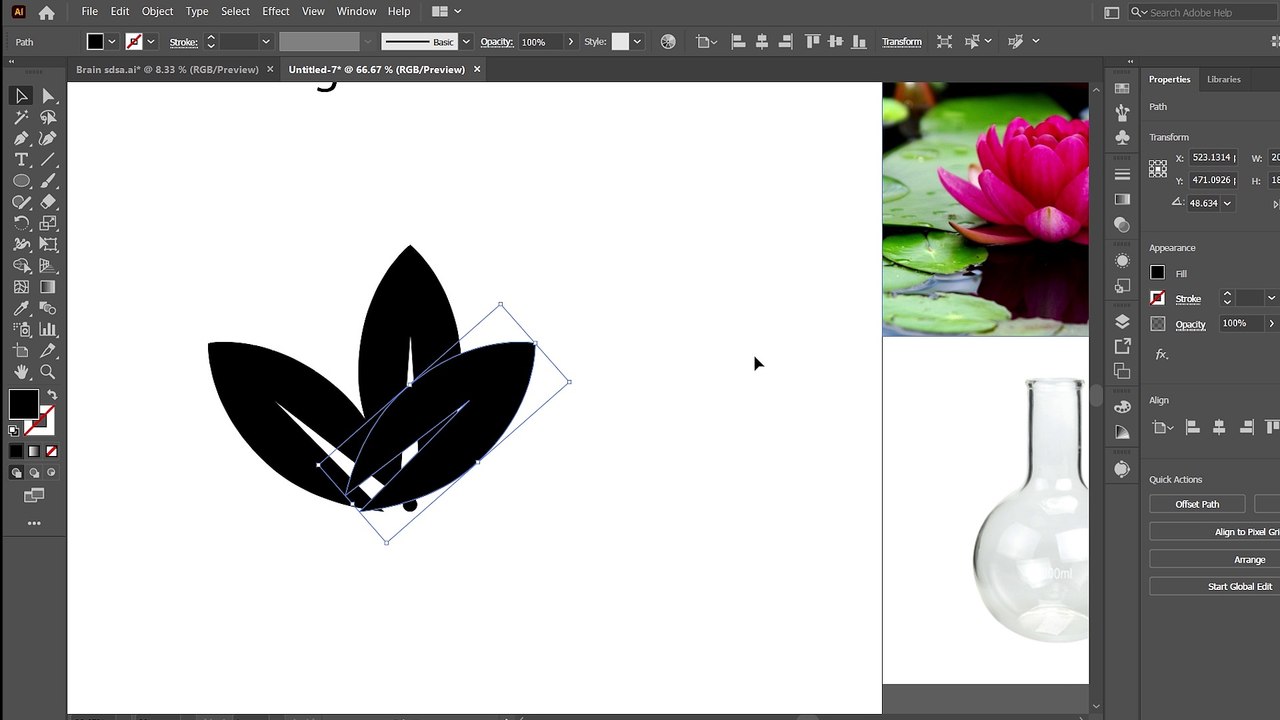The width and height of the screenshot is (1280, 720).
Task: Select the Pen tool
Action: [21, 138]
